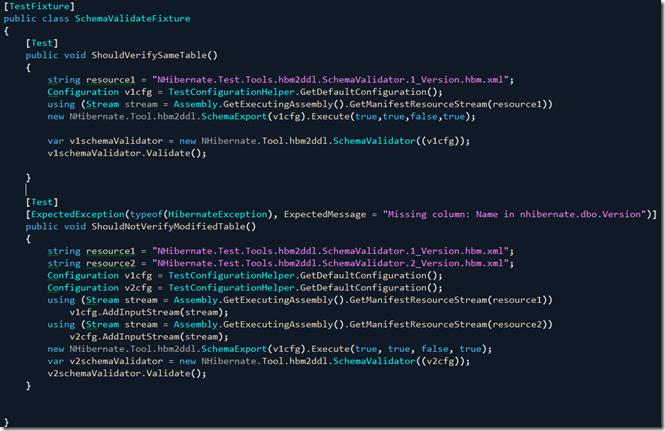This screenshot has height=431, width=665.
Task: Click the v1cfg.AddInputStream(stream) call
Action: point(149,312)
